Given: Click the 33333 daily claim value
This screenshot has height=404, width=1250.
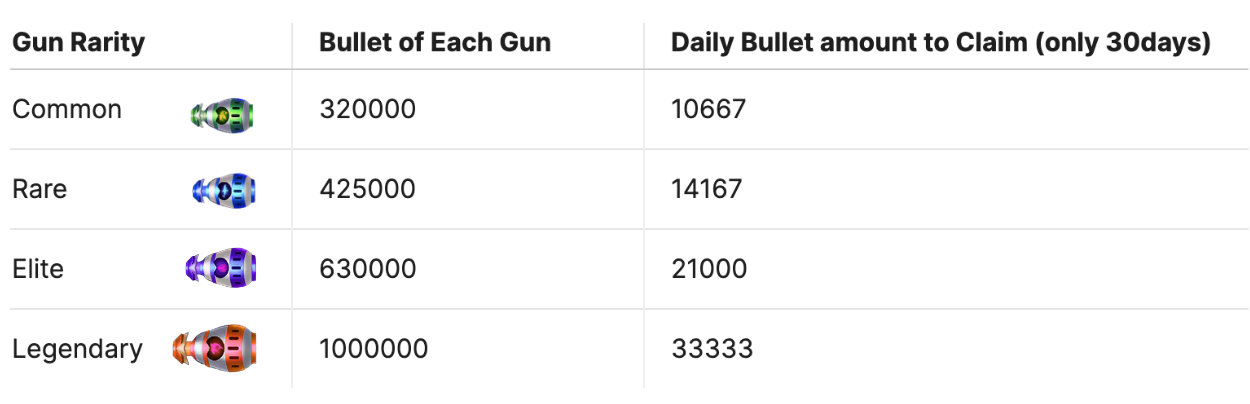Looking at the screenshot, I should (711, 349).
